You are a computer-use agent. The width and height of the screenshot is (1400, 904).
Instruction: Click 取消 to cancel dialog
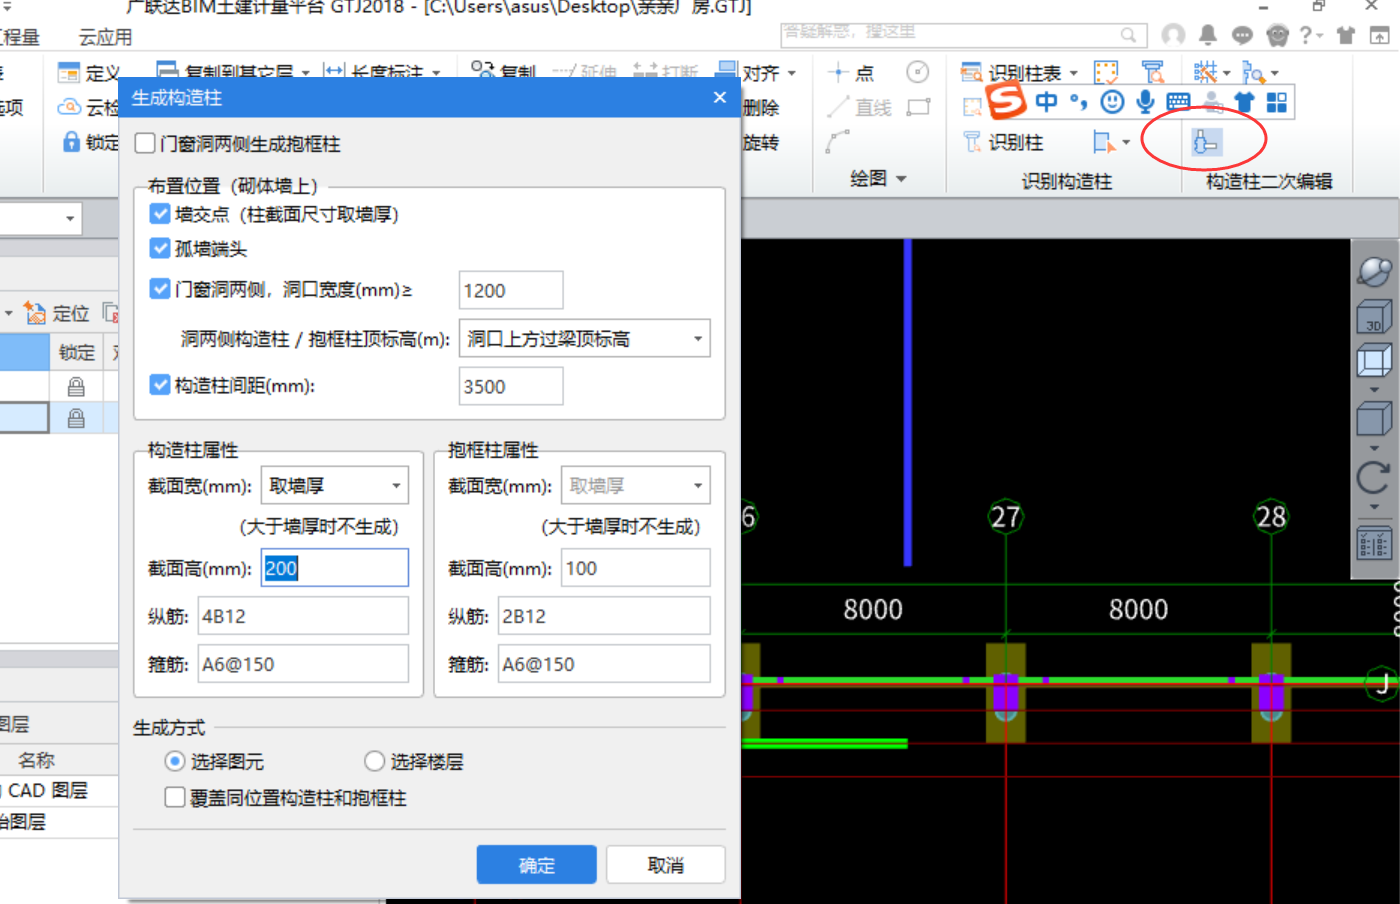pos(666,864)
